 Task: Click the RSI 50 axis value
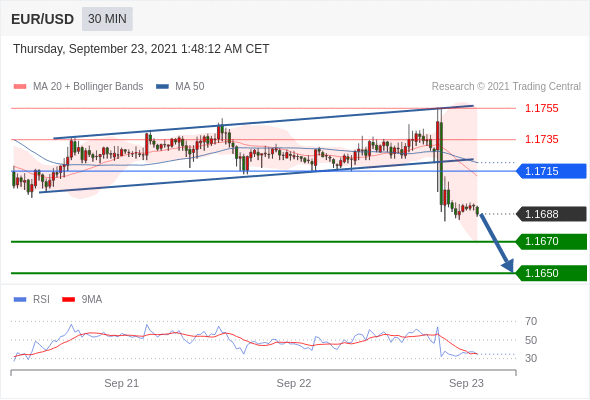tap(531, 340)
